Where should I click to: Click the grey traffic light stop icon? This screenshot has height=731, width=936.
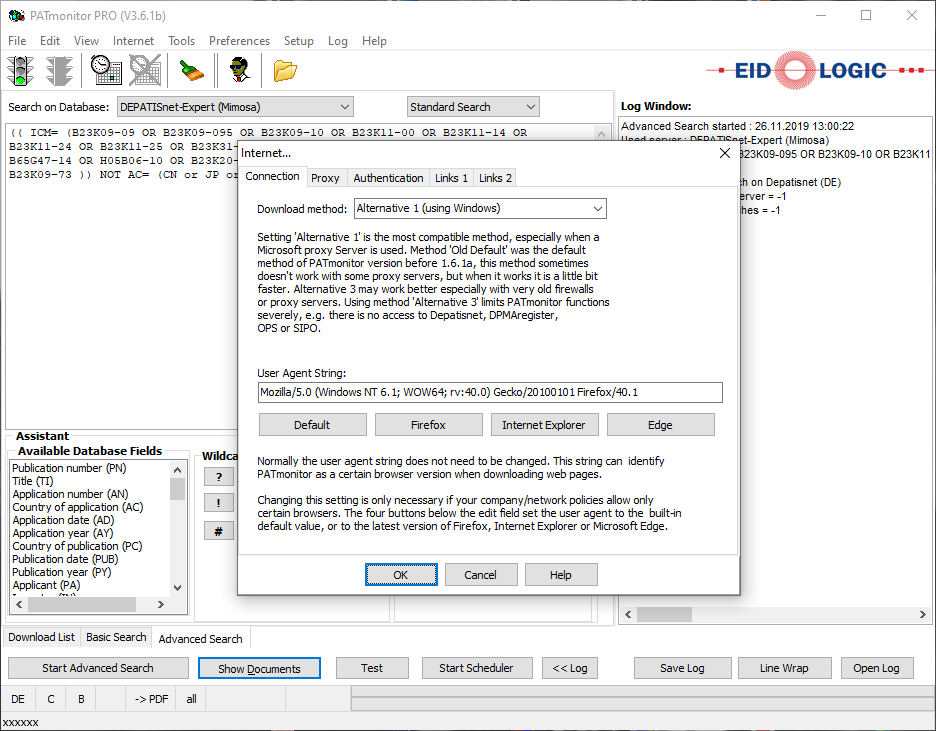(59, 70)
